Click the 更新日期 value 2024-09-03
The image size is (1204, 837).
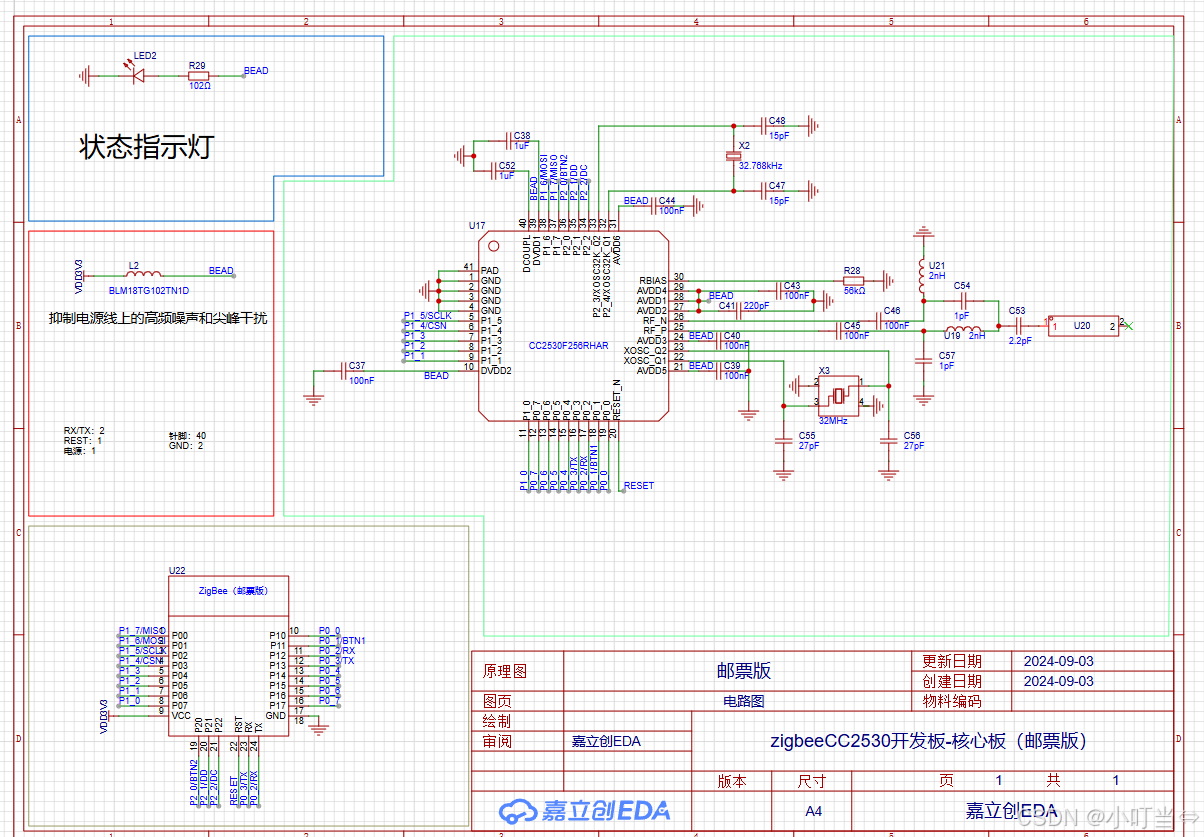(1058, 661)
